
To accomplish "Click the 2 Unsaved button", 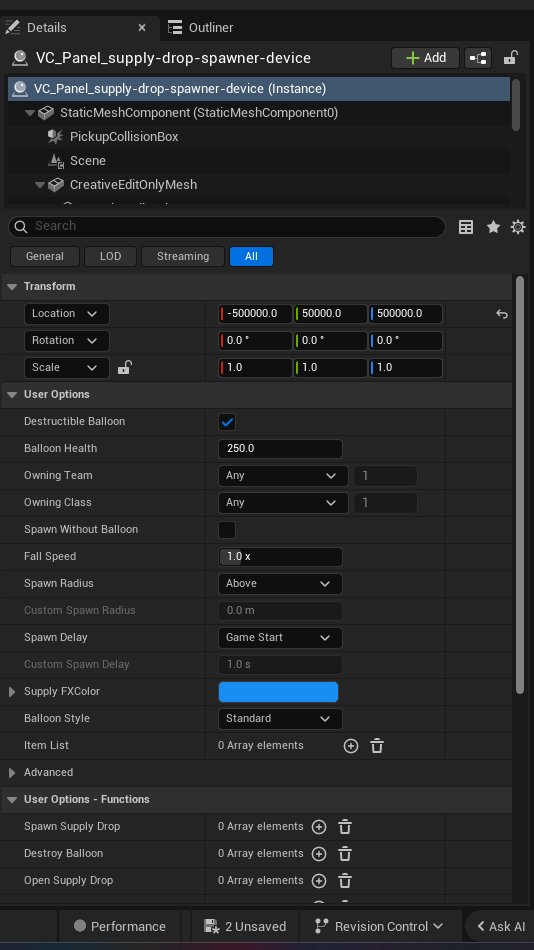I will pyautogui.click(x=245, y=926).
